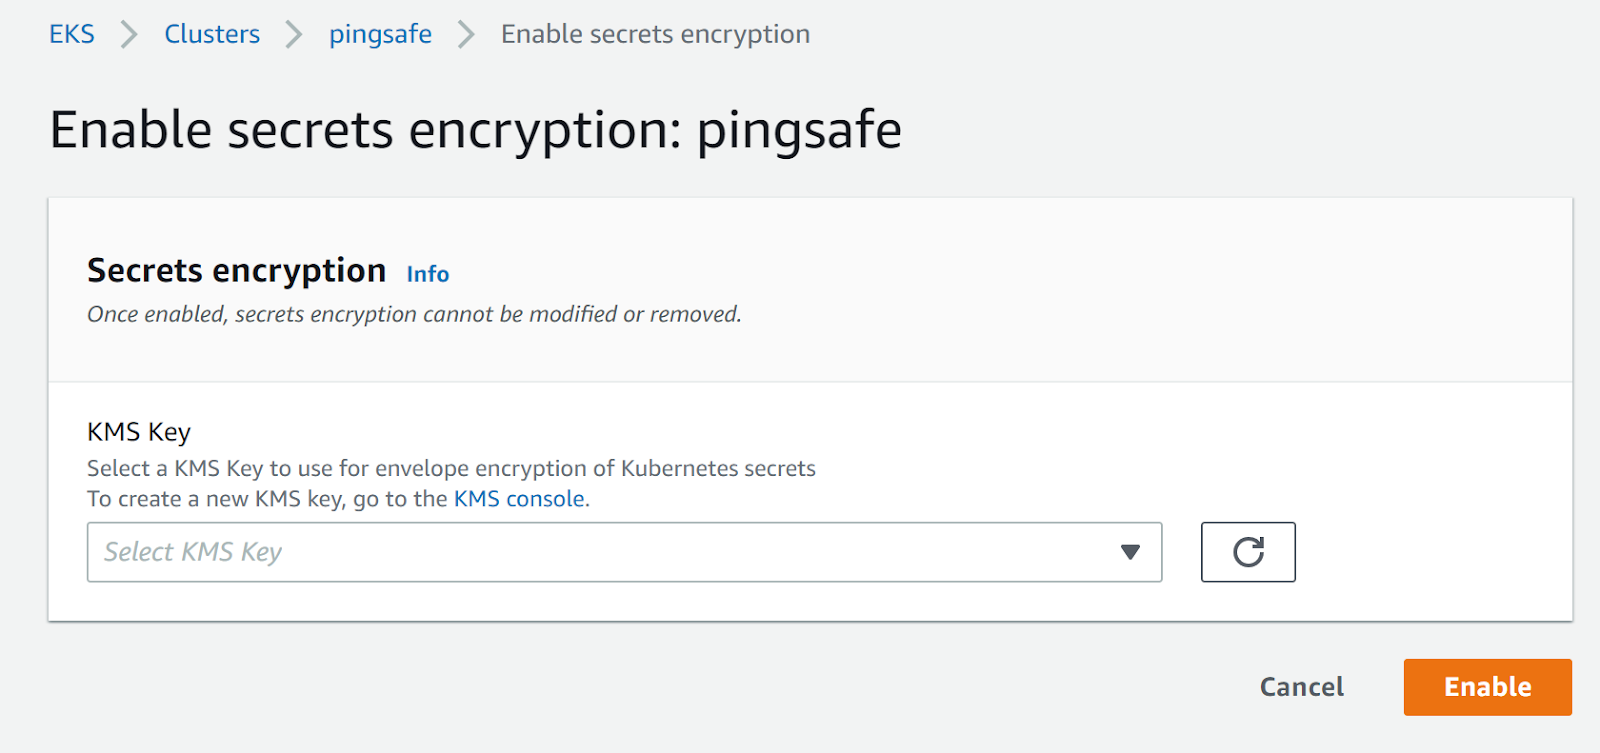Go to the EKS breadcrumb link
1600x753 pixels.
pyautogui.click(x=72, y=34)
